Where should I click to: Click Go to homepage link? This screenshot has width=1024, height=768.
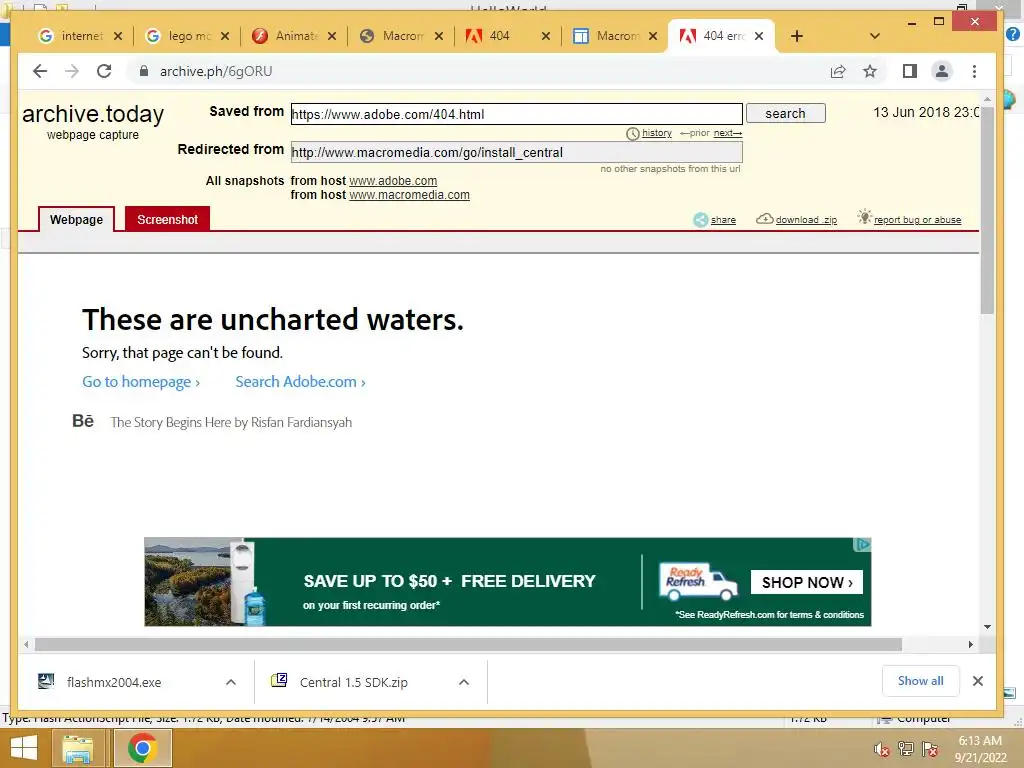(141, 382)
